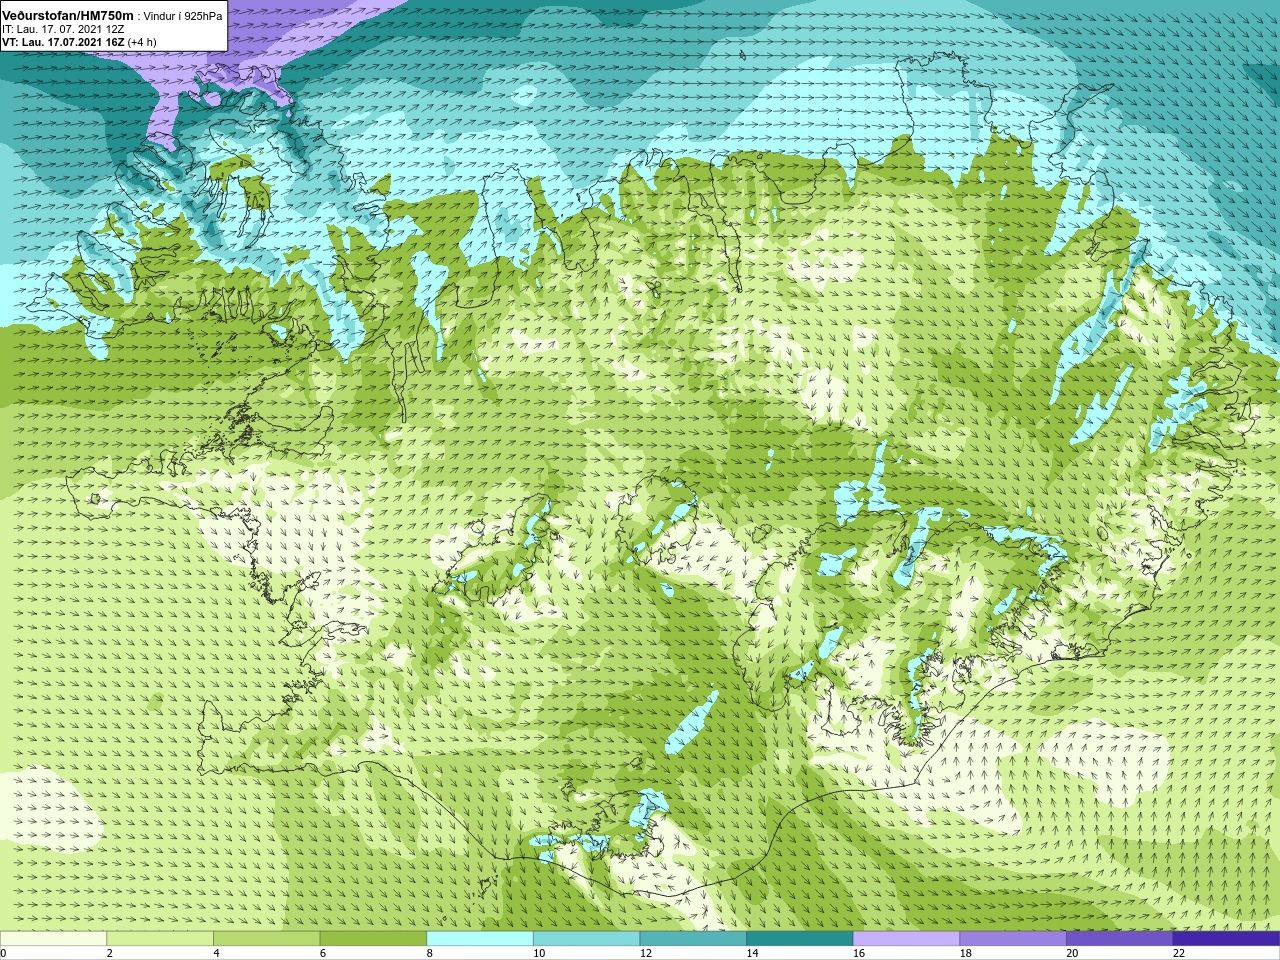Click the 14-16 m/s dark teal legend swatch

tap(800, 939)
